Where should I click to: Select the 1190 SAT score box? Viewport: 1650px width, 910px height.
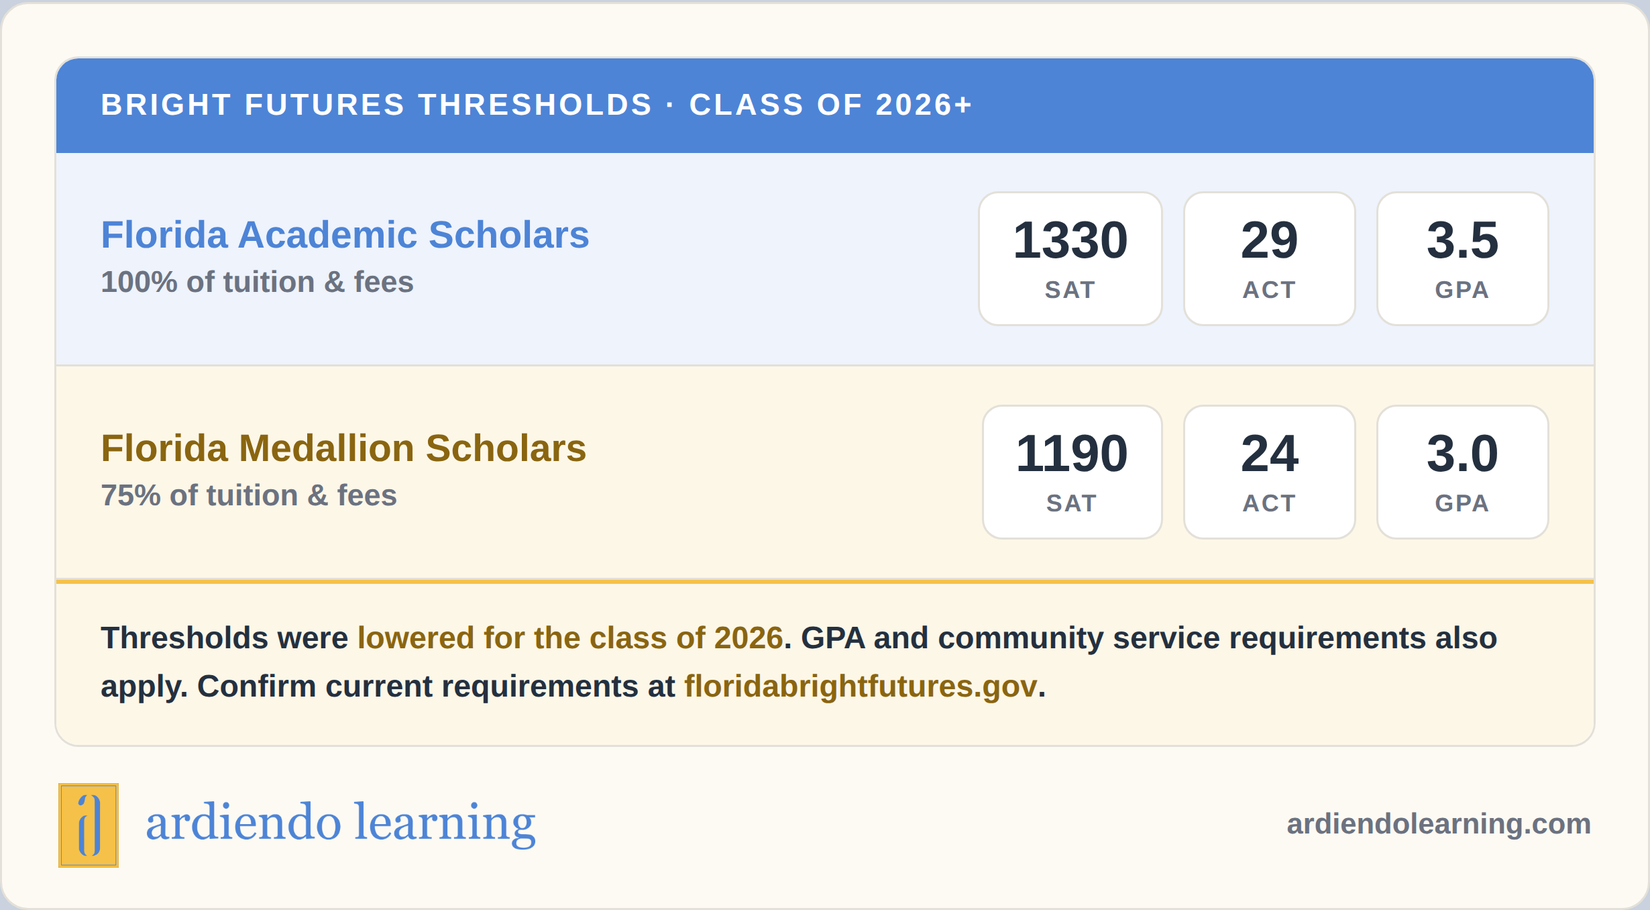[x=1072, y=472]
